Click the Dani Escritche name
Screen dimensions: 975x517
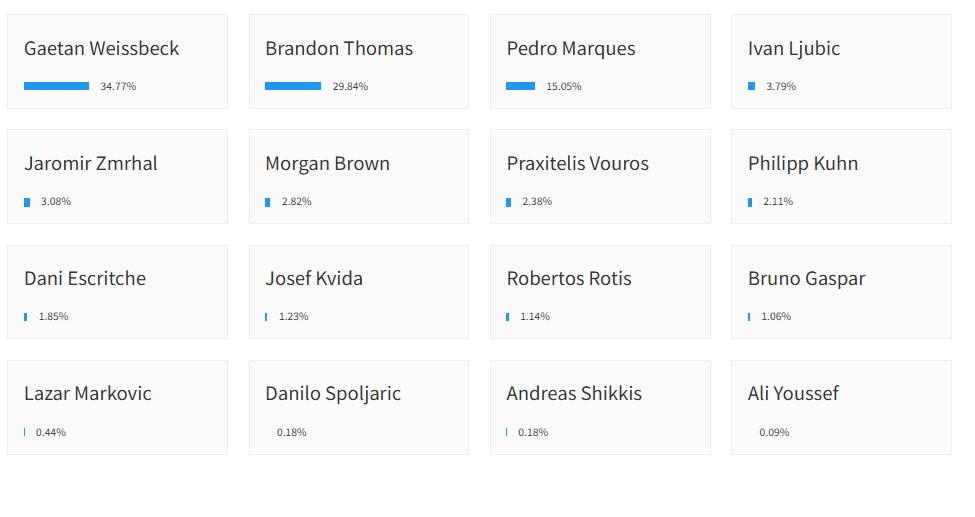pos(85,278)
